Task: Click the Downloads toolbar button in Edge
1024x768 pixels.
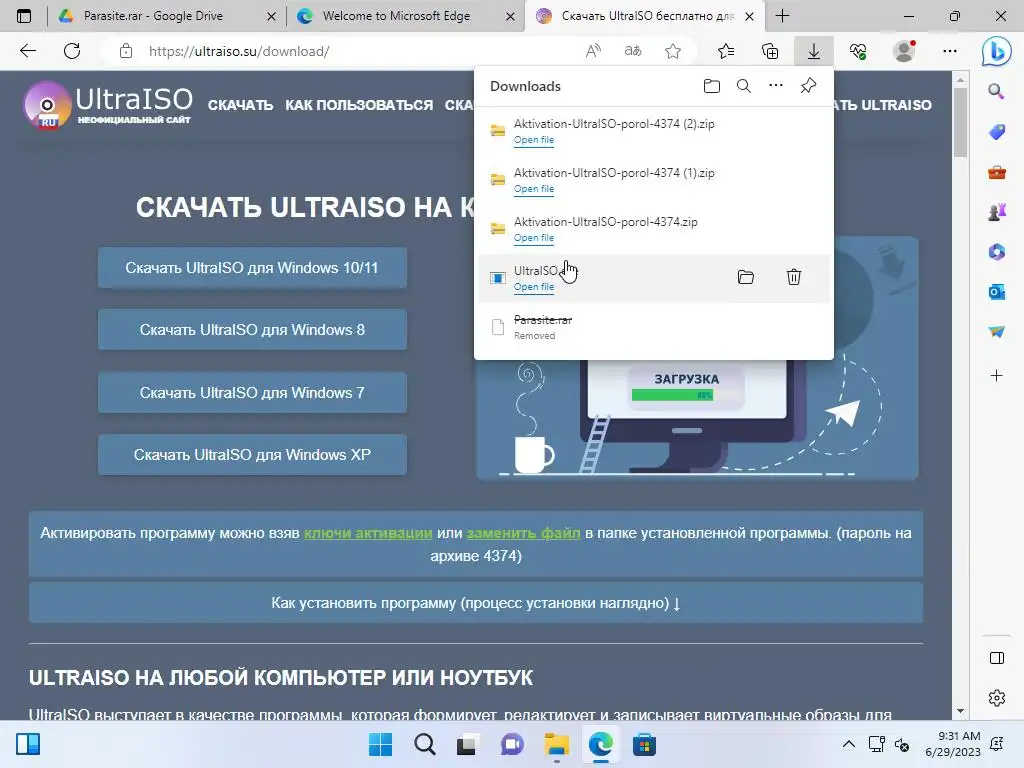Action: [814, 51]
